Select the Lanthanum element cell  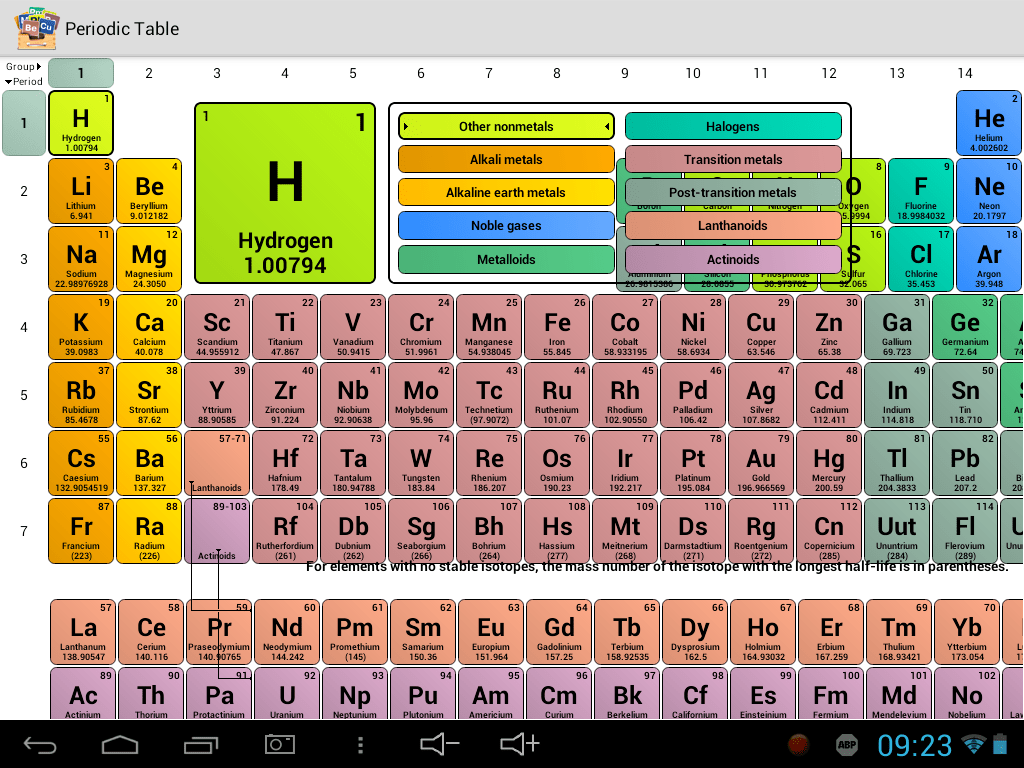pos(83,632)
